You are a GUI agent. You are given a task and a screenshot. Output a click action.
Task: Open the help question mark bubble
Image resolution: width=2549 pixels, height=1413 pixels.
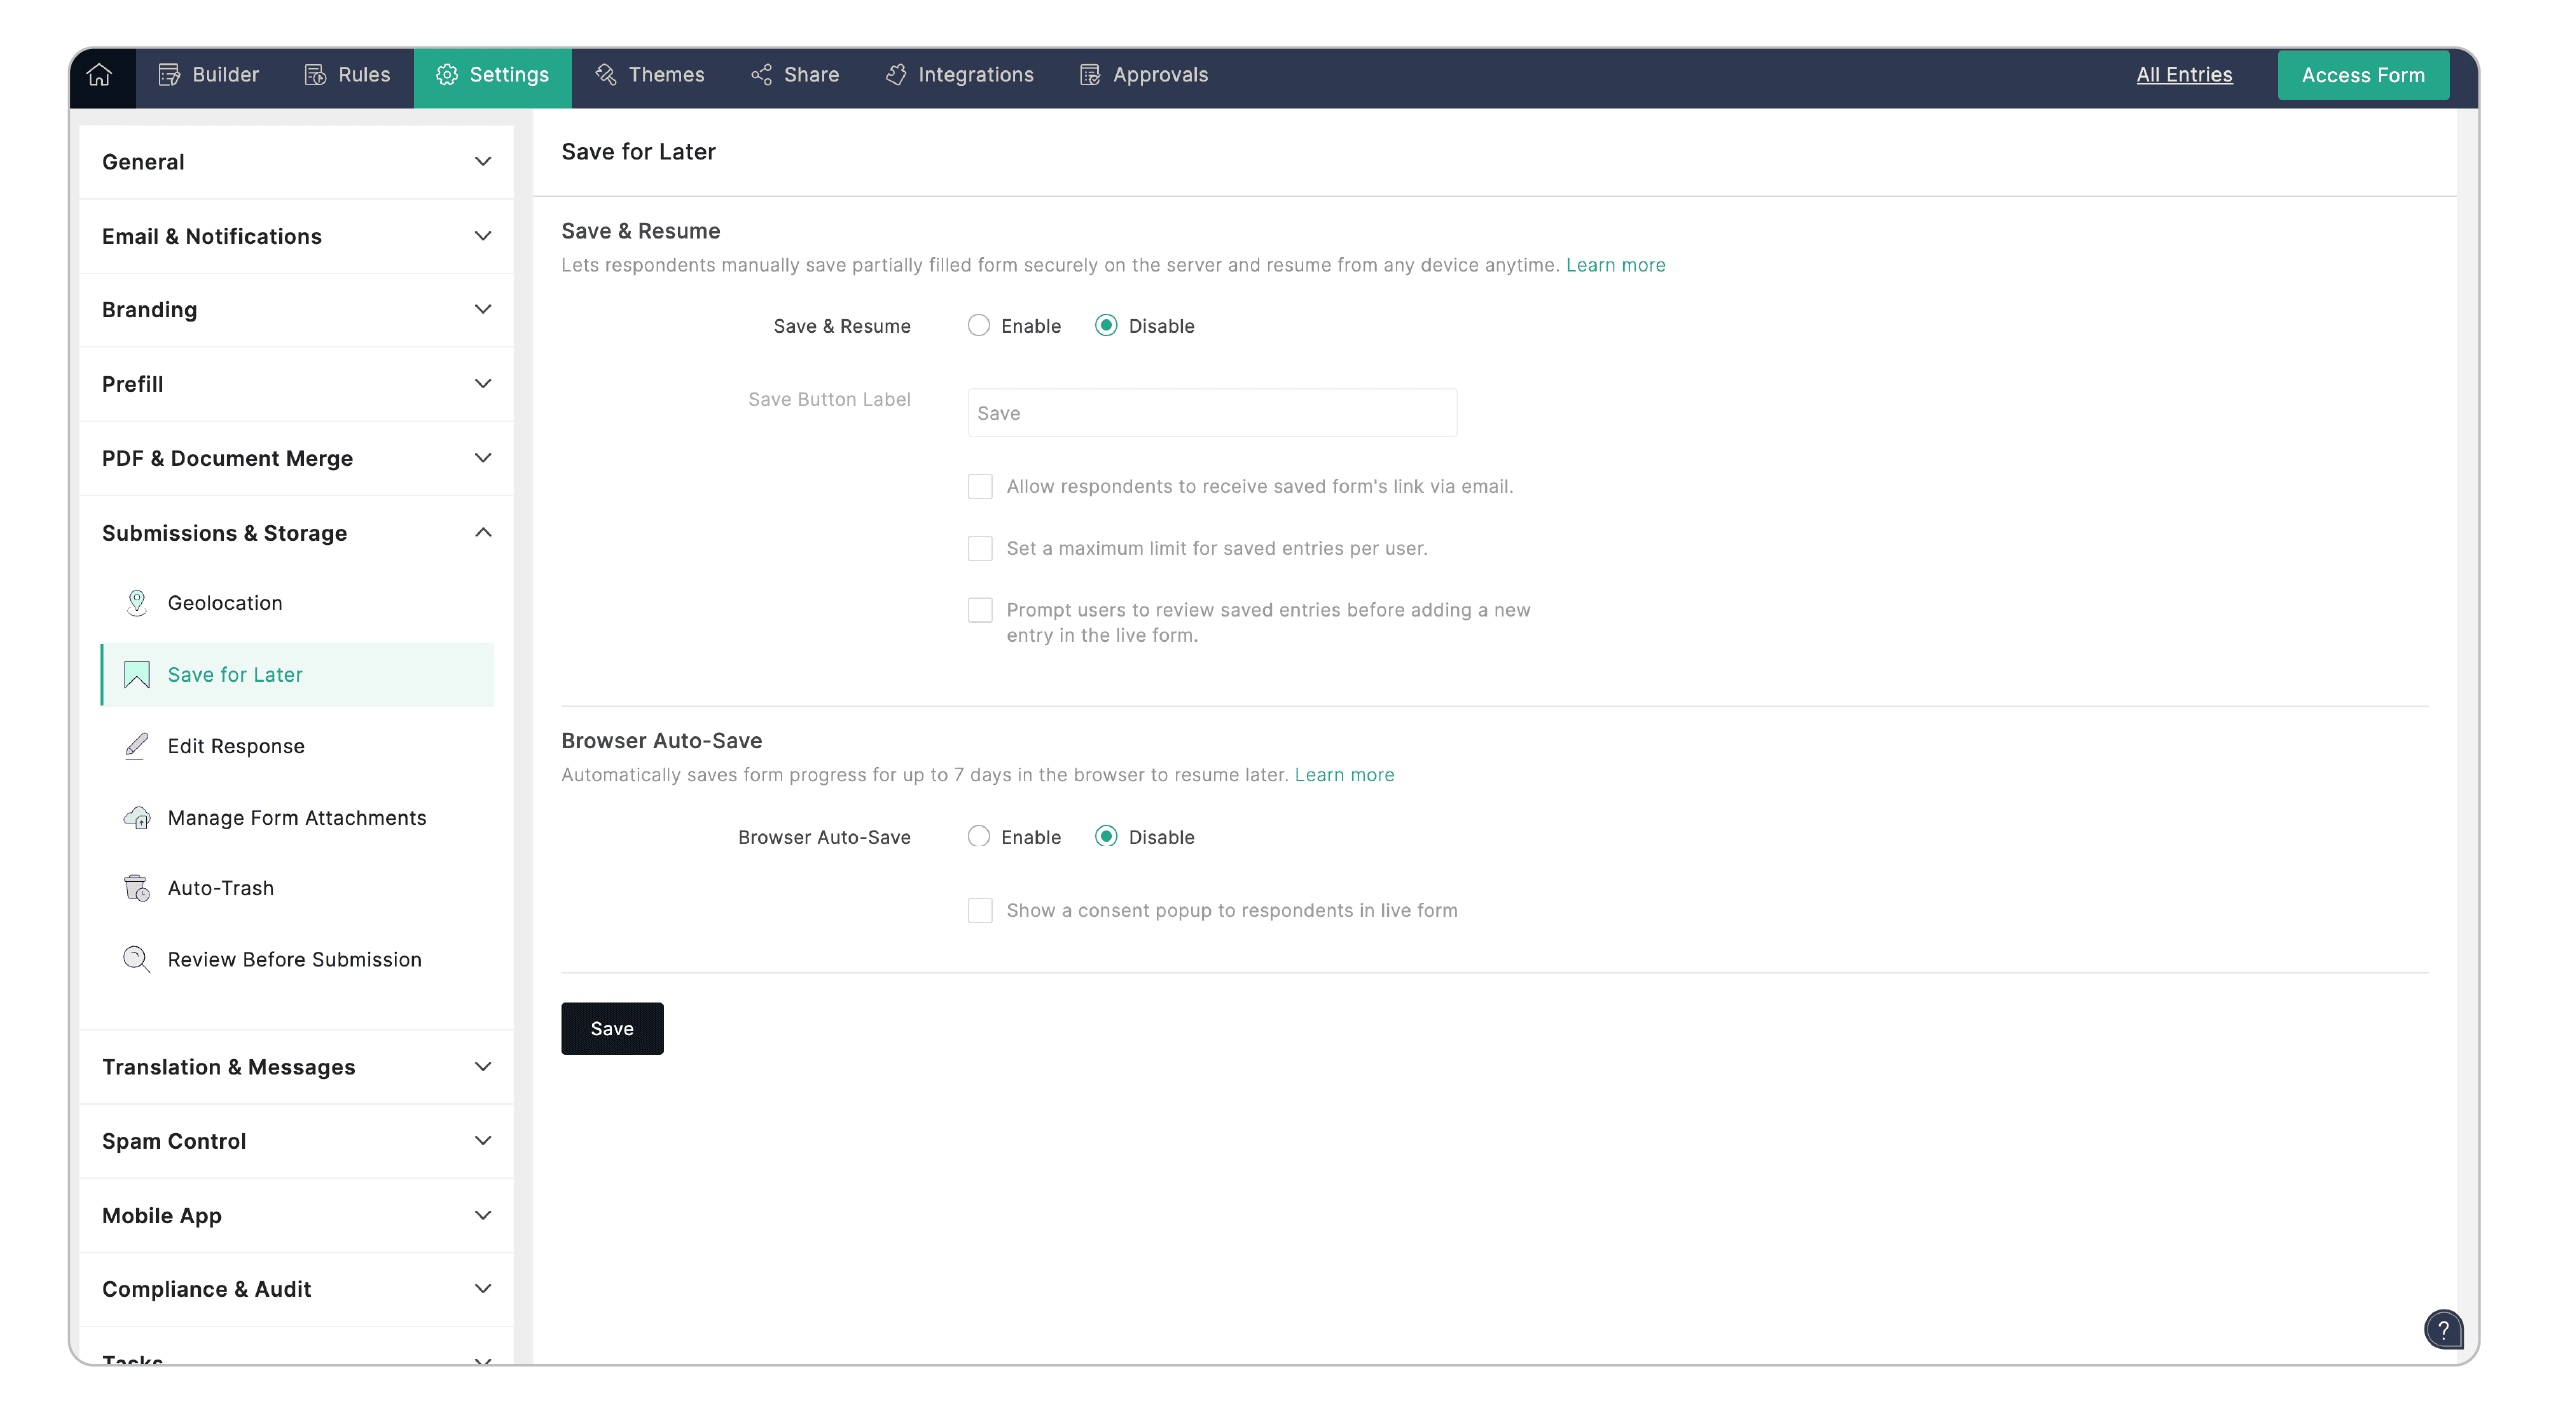click(x=2442, y=1330)
